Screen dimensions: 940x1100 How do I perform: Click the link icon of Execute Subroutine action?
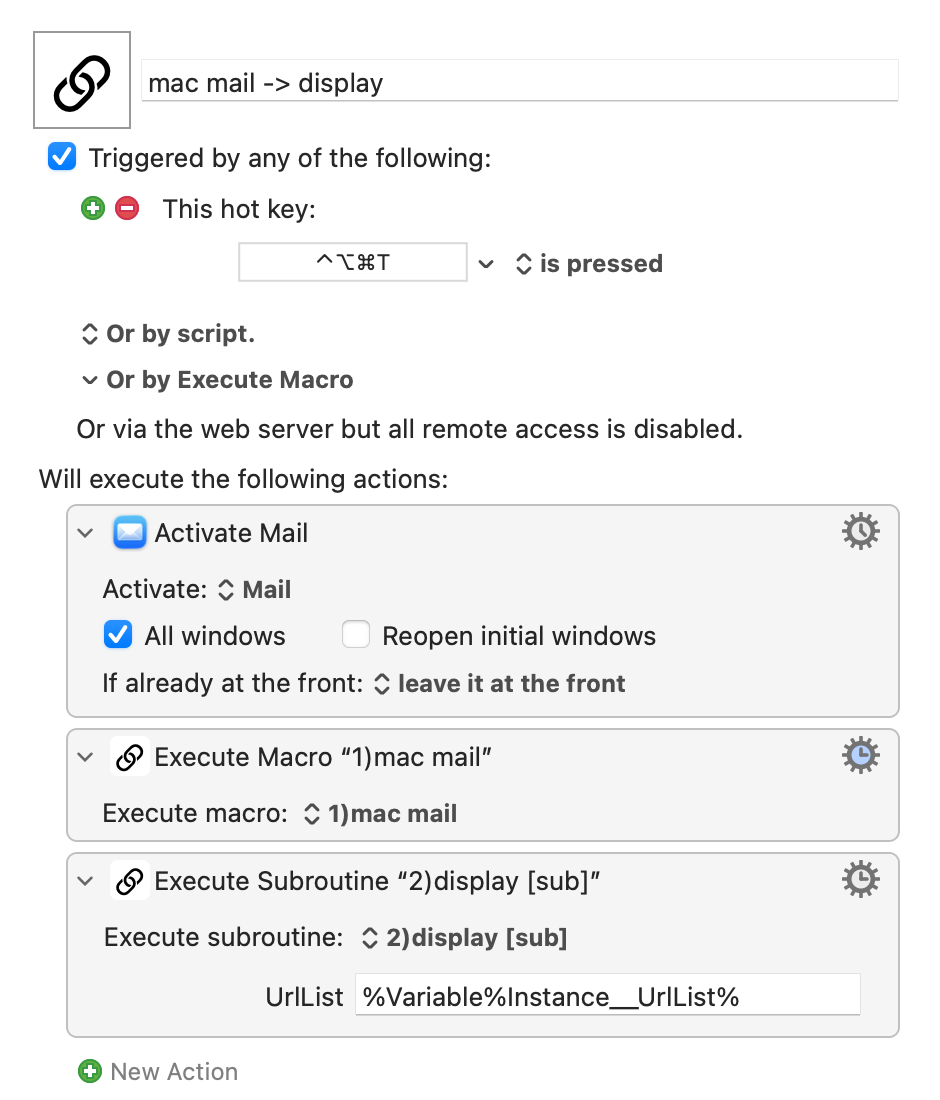tap(130, 880)
